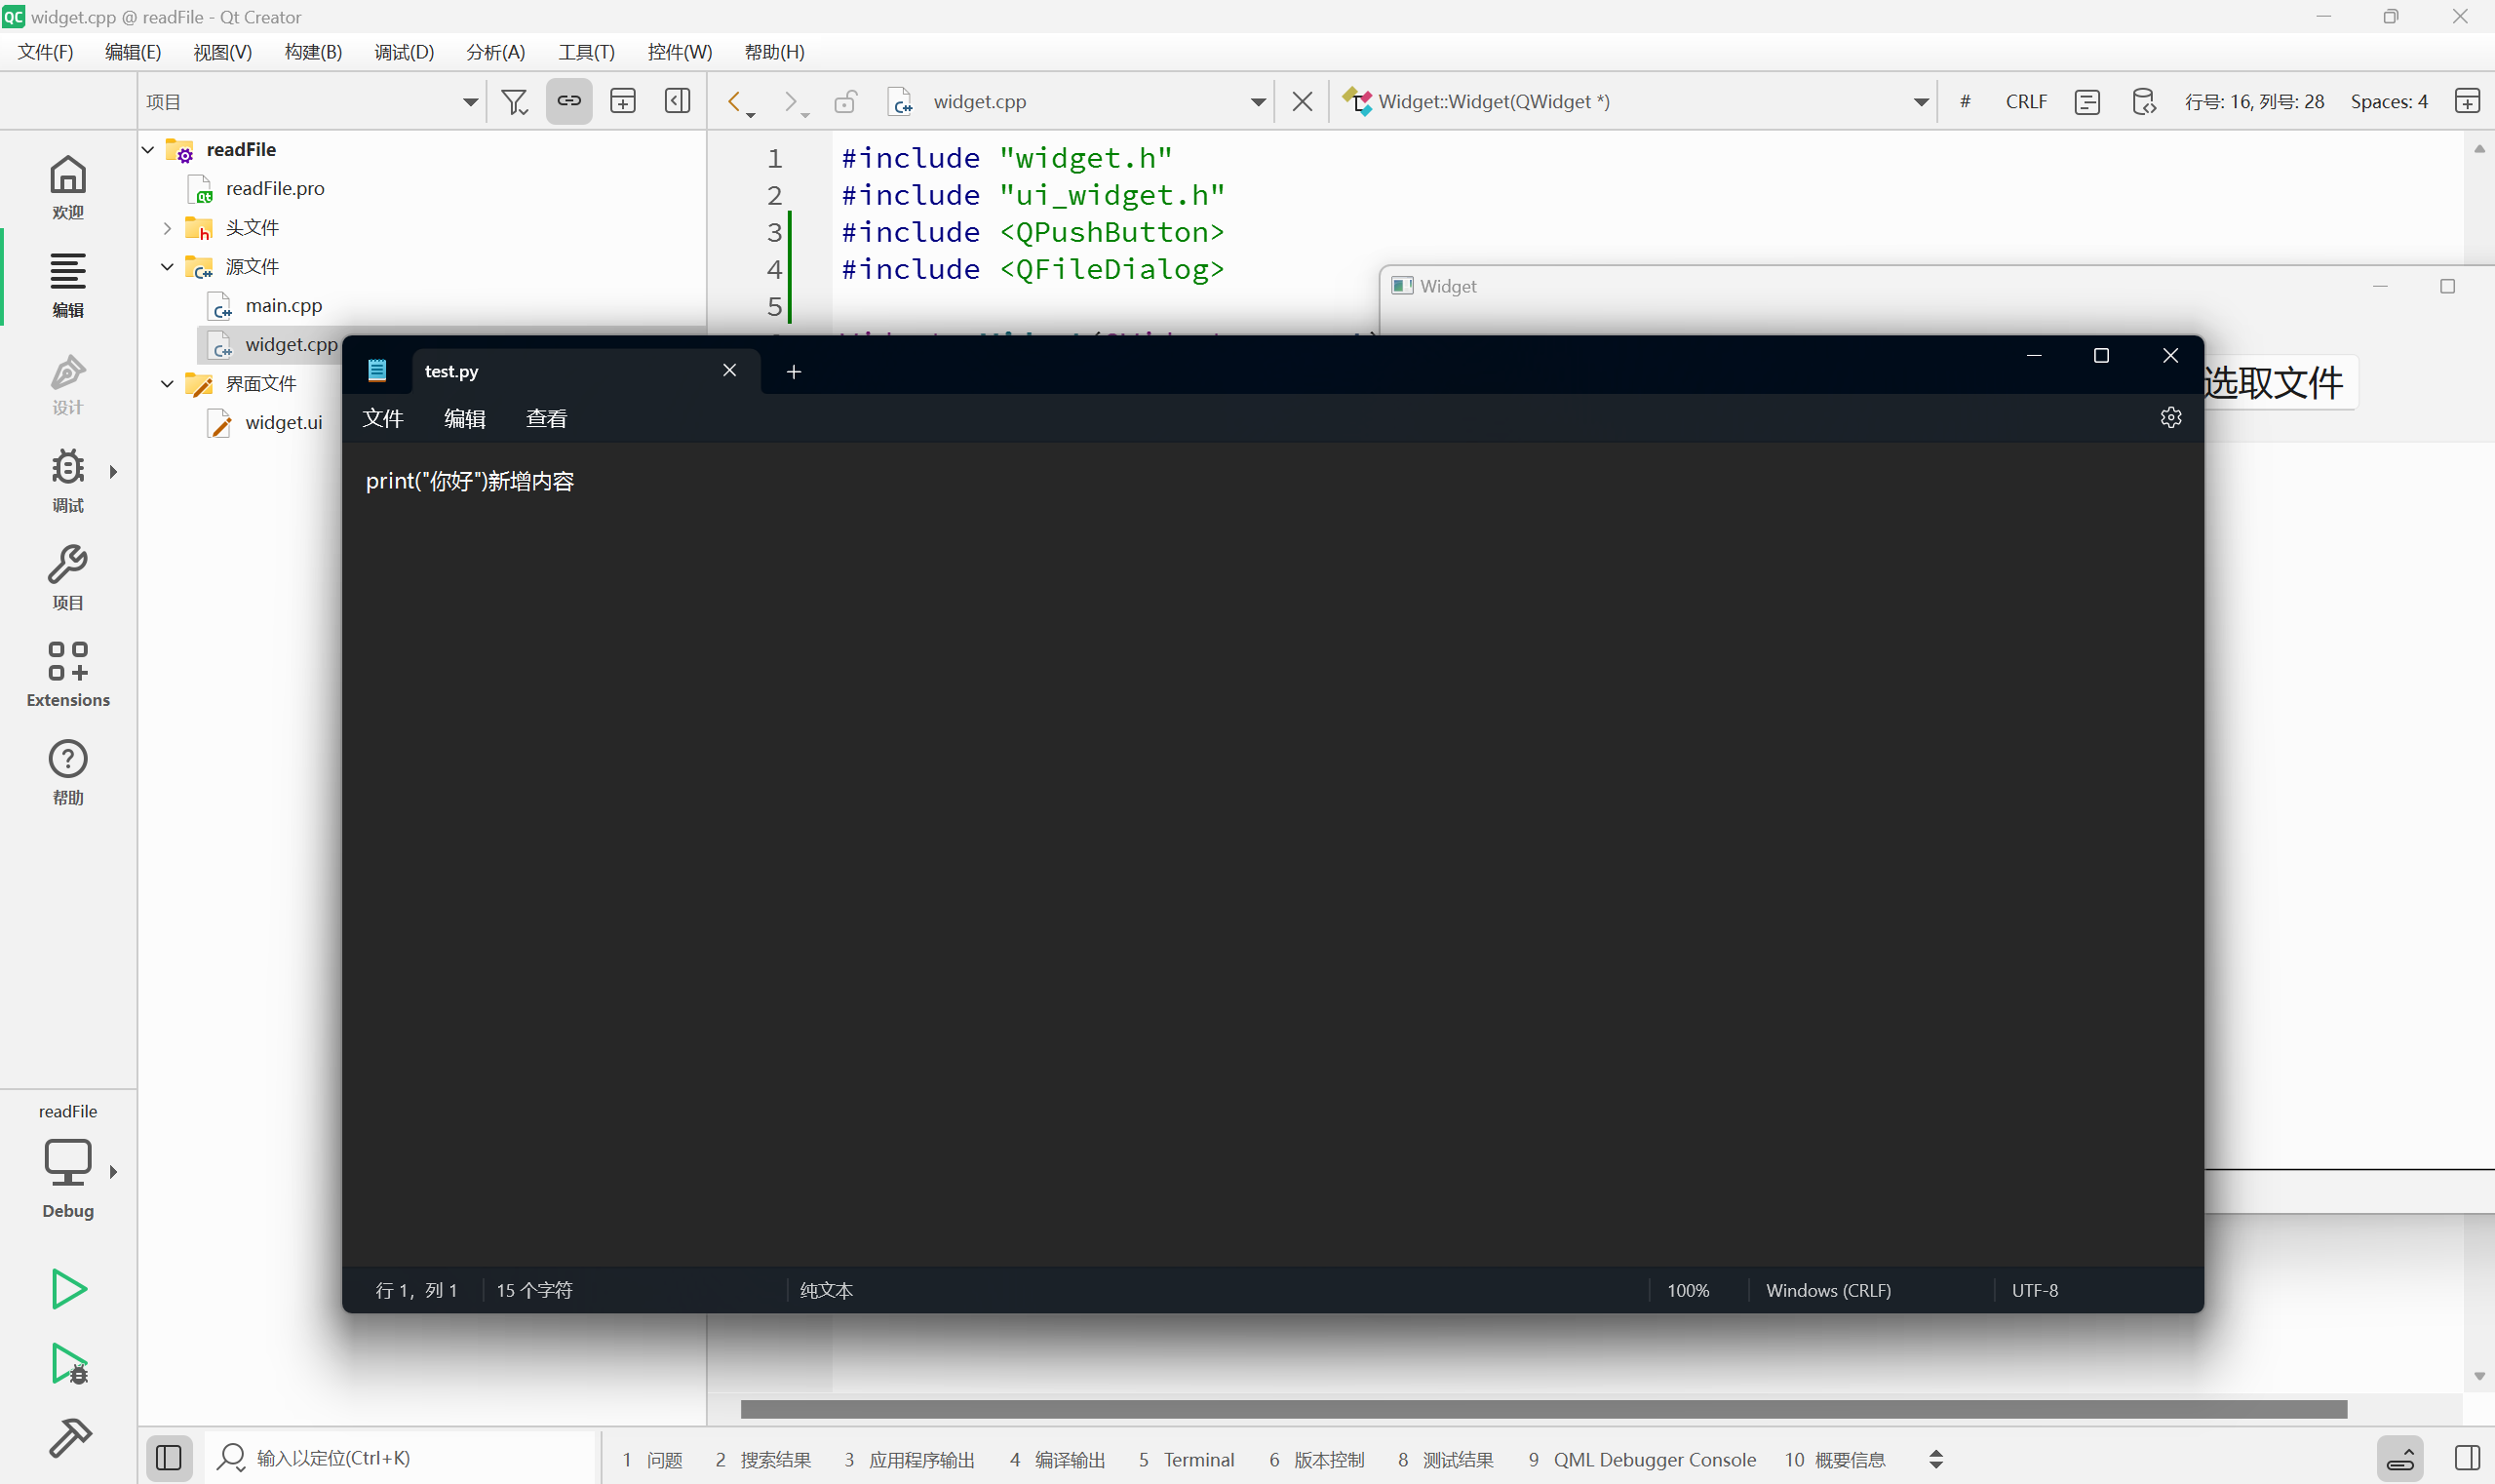Open the 项目 view dropdown
This screenshot has height=1484, width=2495.
click(469, 102)
